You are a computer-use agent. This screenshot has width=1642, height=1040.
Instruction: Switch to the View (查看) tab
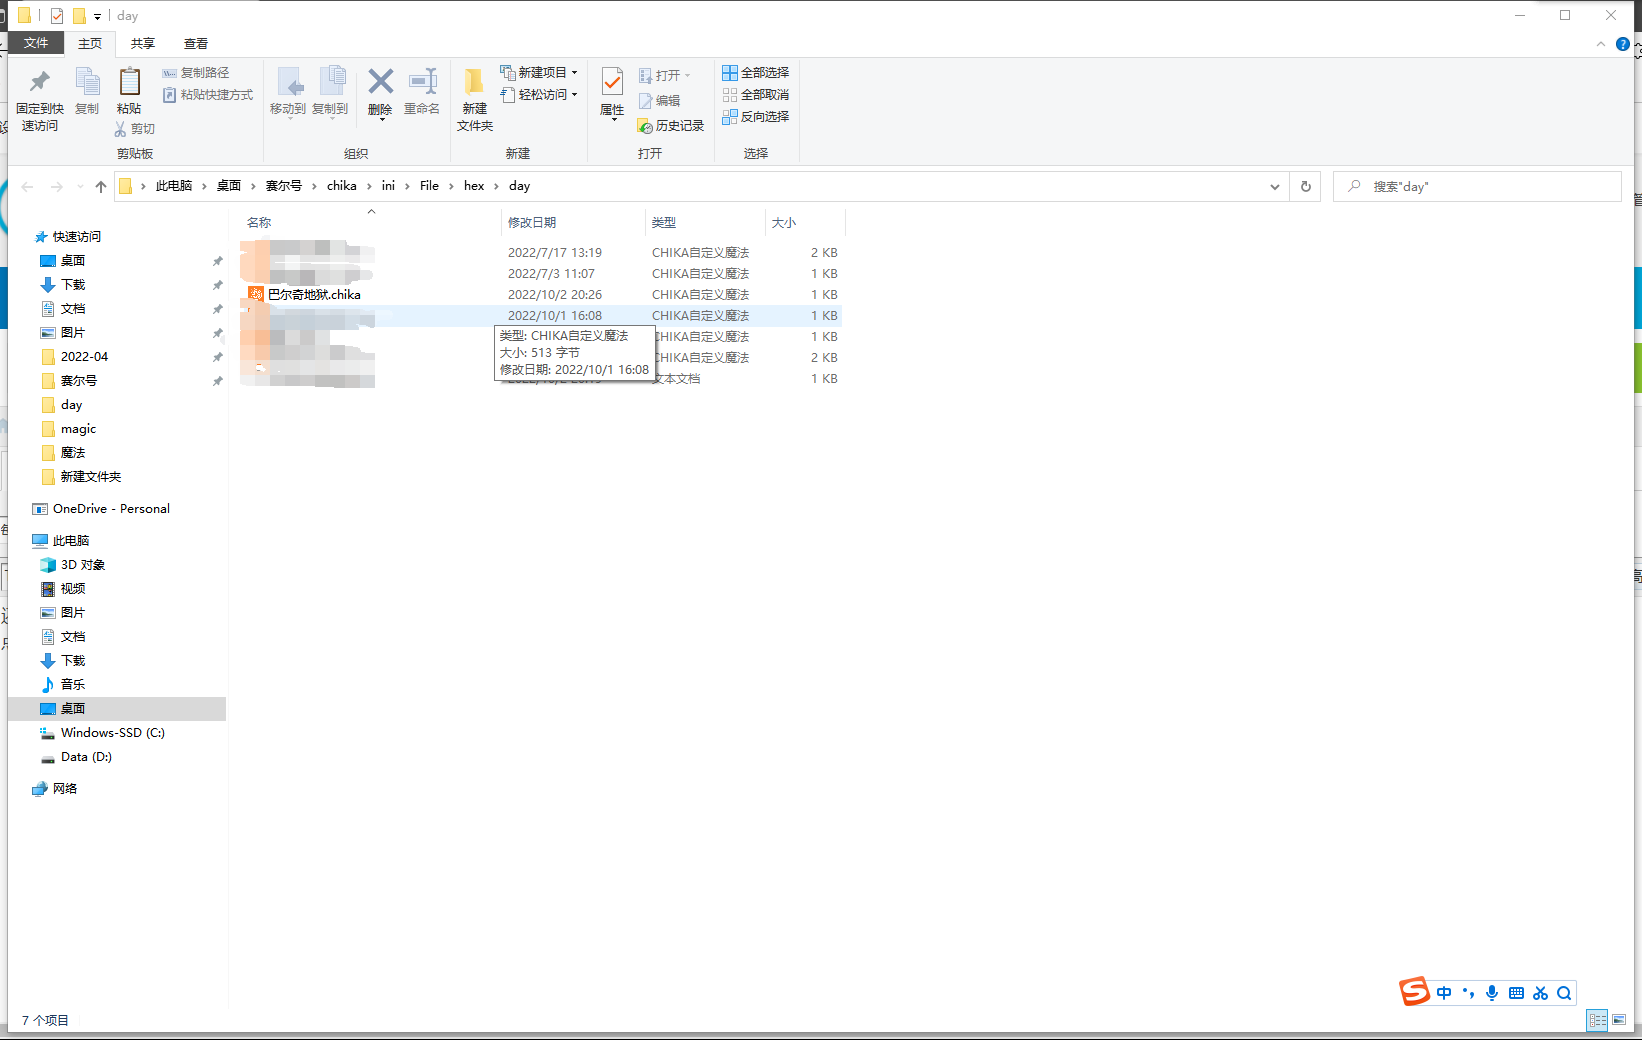(x=196, y=44)
